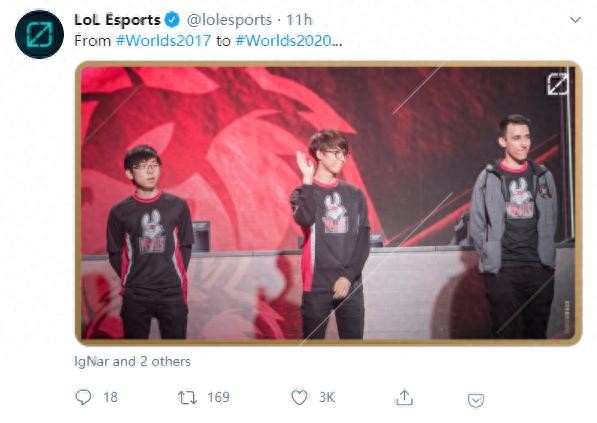Screen dimensions: 597x423
Task: Visit the @lolesports handle
Action: (229, 20)
